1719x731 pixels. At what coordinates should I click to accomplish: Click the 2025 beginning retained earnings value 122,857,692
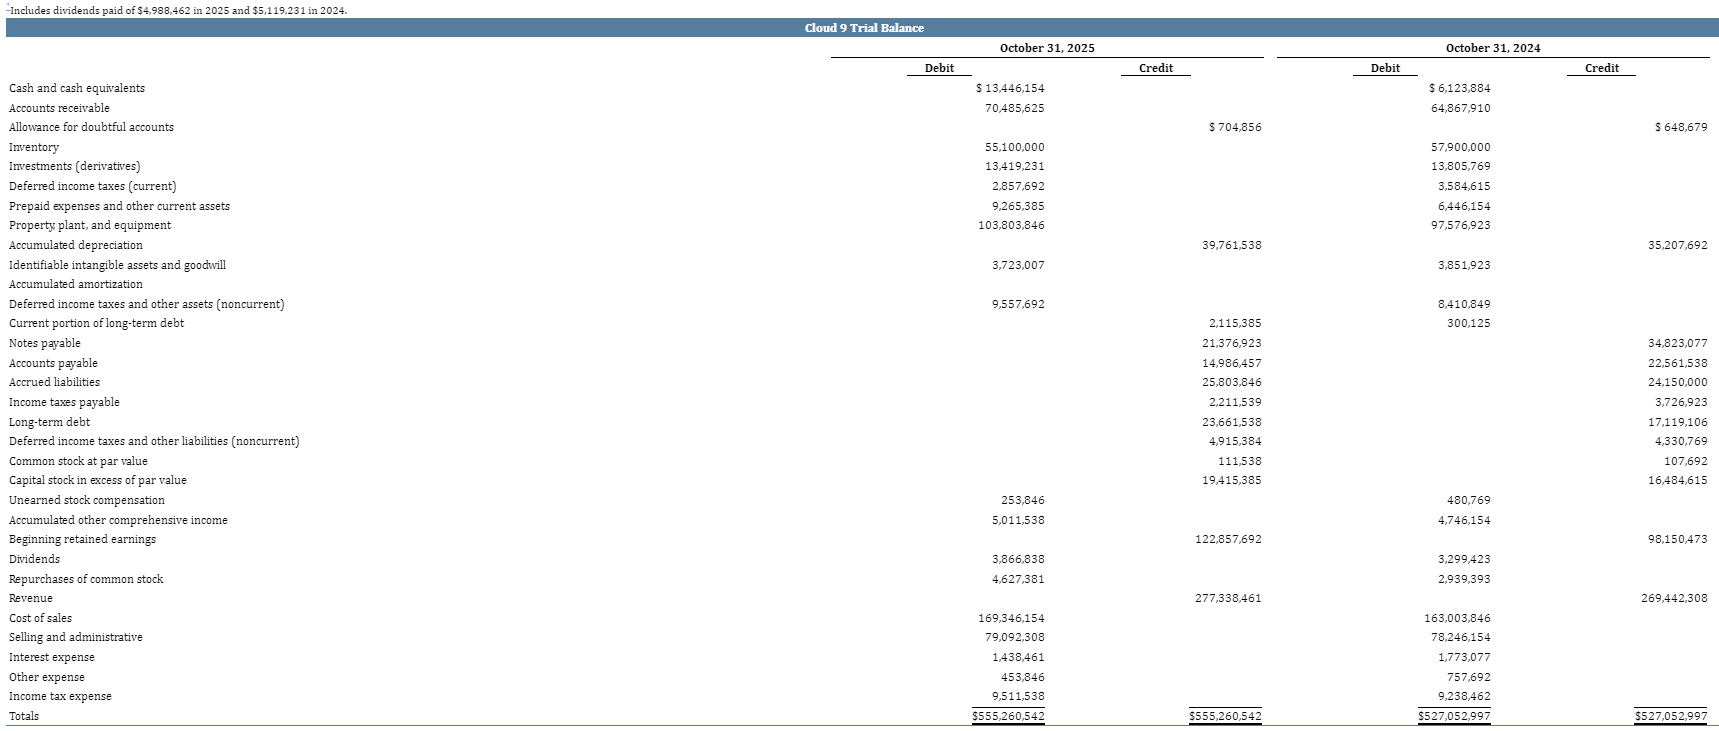(x=1228, y=539)
